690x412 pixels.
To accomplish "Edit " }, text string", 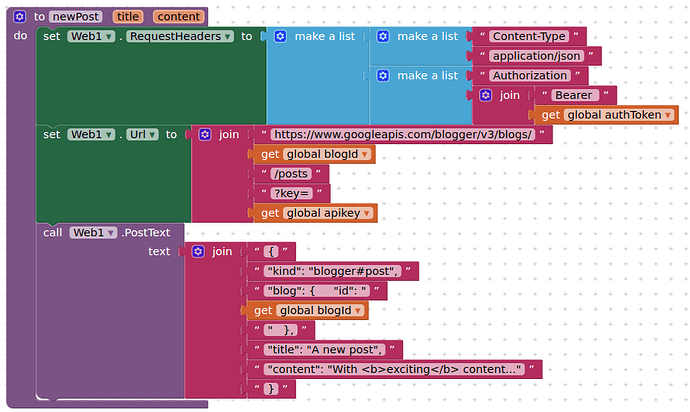I will click(281, 330).
